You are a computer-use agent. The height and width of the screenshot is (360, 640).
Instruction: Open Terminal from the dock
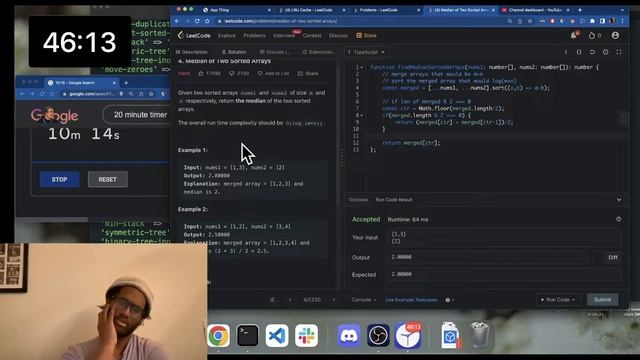(x=248, y=336)
